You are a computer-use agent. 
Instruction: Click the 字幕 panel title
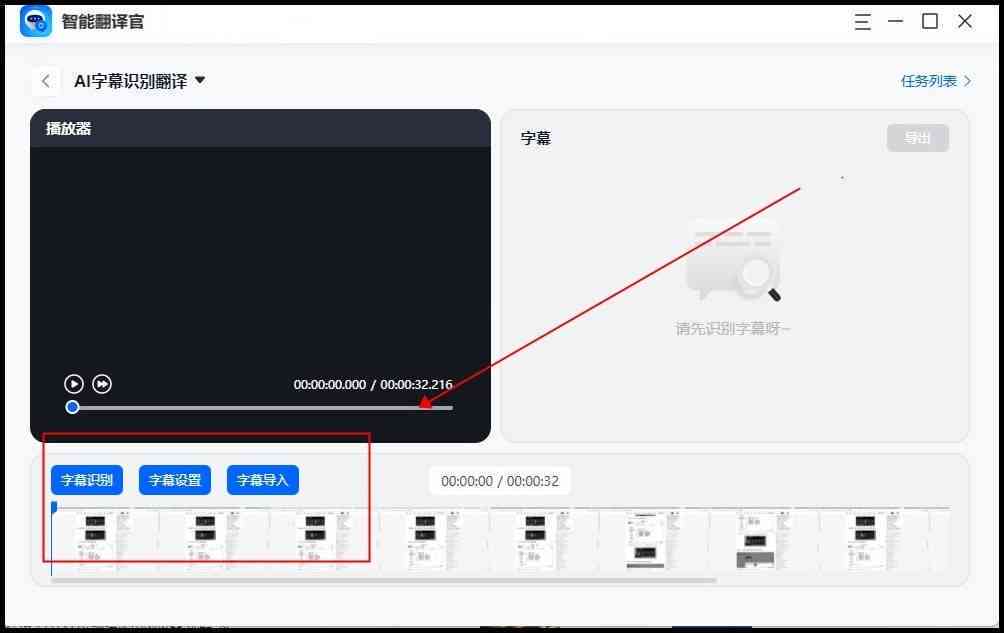click(536, 138)
